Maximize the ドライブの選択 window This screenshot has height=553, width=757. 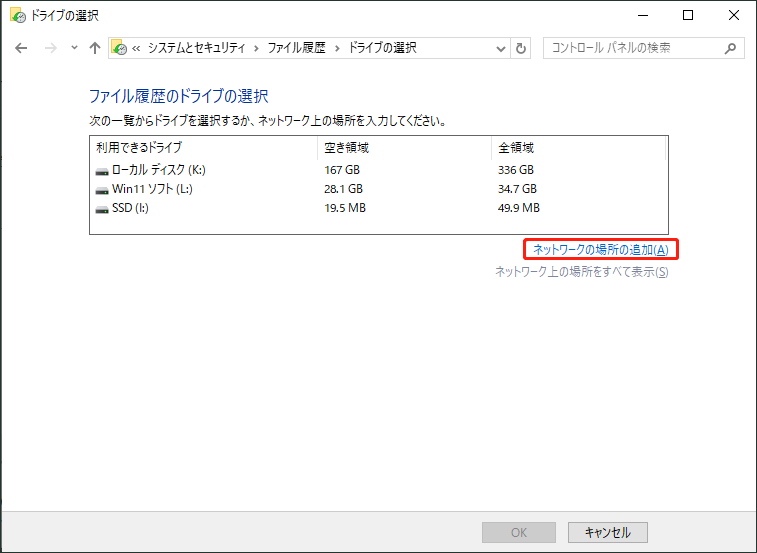[x=688, y=15]
